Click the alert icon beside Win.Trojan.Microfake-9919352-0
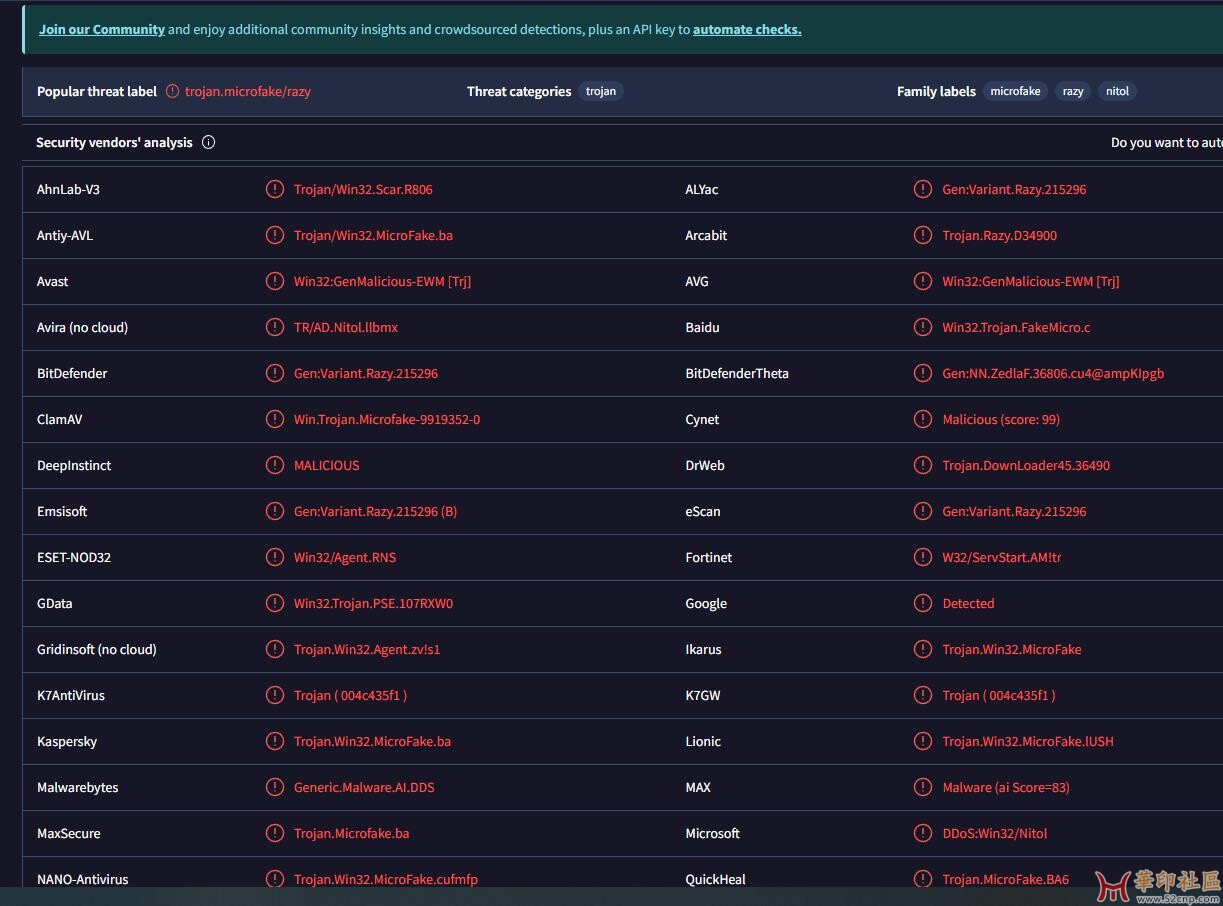 275,419
